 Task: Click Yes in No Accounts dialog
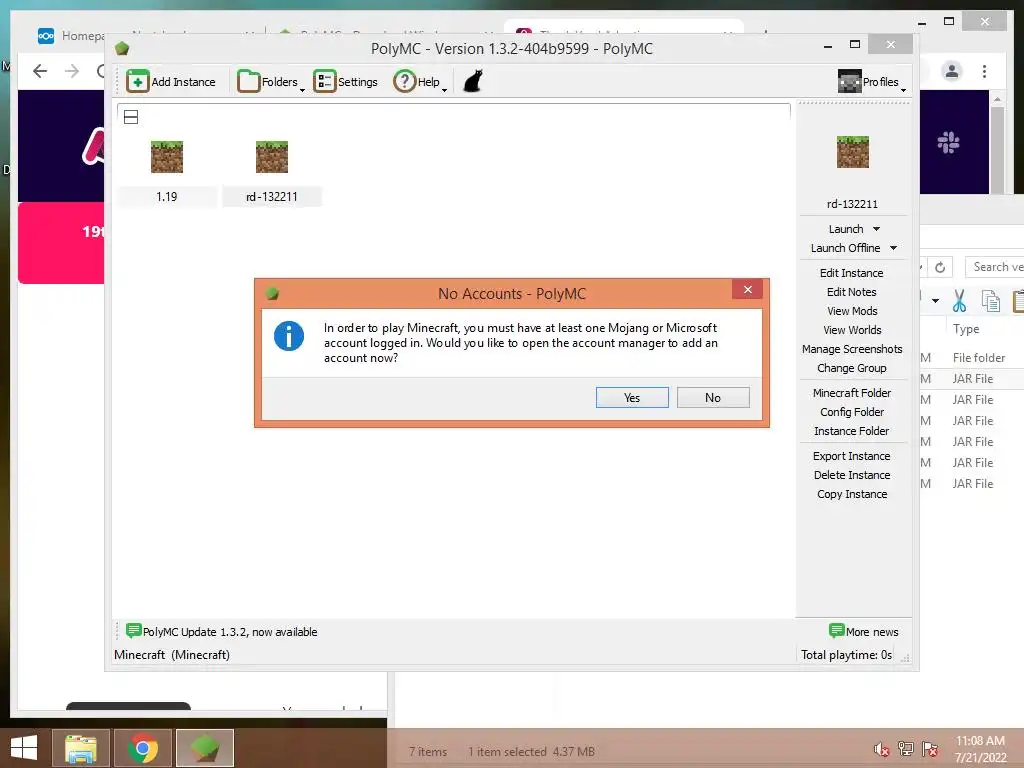[x=632, y=398]
